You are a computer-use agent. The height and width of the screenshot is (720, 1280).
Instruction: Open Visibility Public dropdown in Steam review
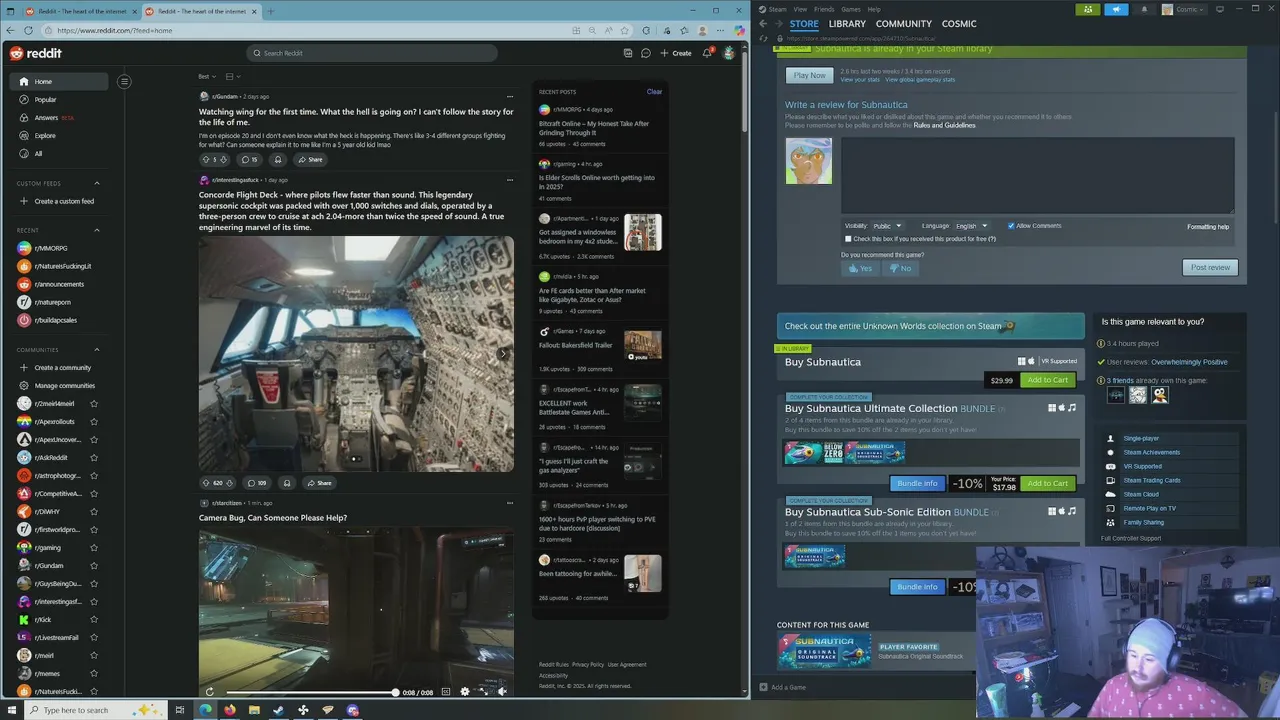coord(886,226)
